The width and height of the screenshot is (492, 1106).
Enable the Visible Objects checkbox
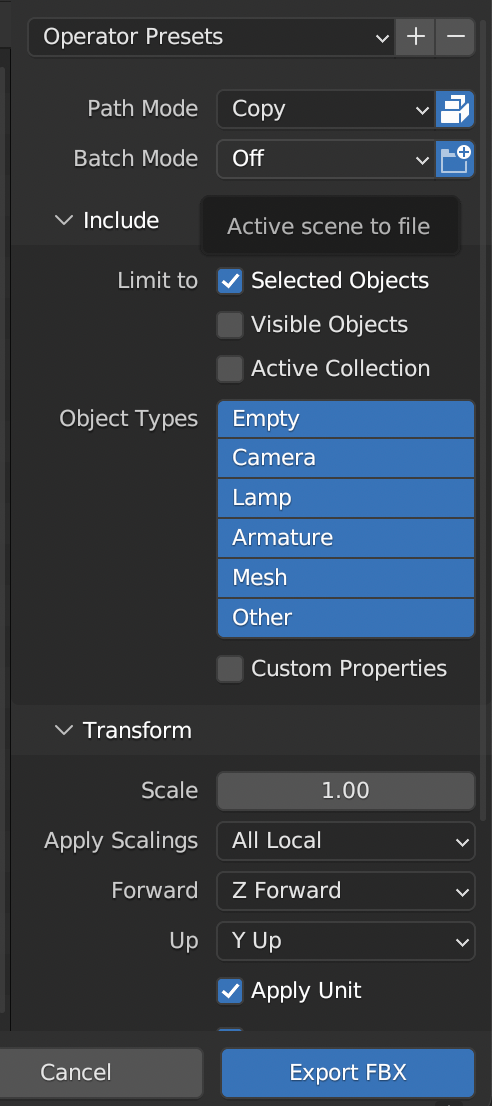point(230,325)
